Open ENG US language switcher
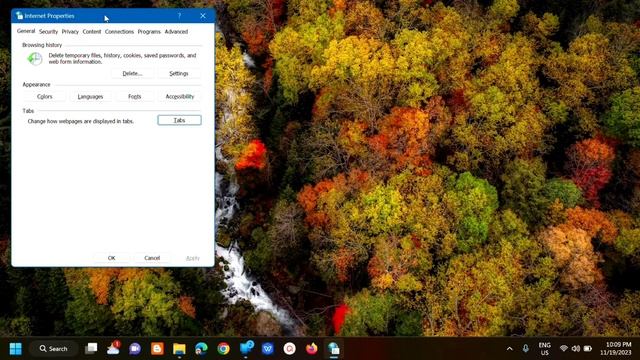Image resolution: width=640 pixels, height=360 pixels. tap(544, 349)
